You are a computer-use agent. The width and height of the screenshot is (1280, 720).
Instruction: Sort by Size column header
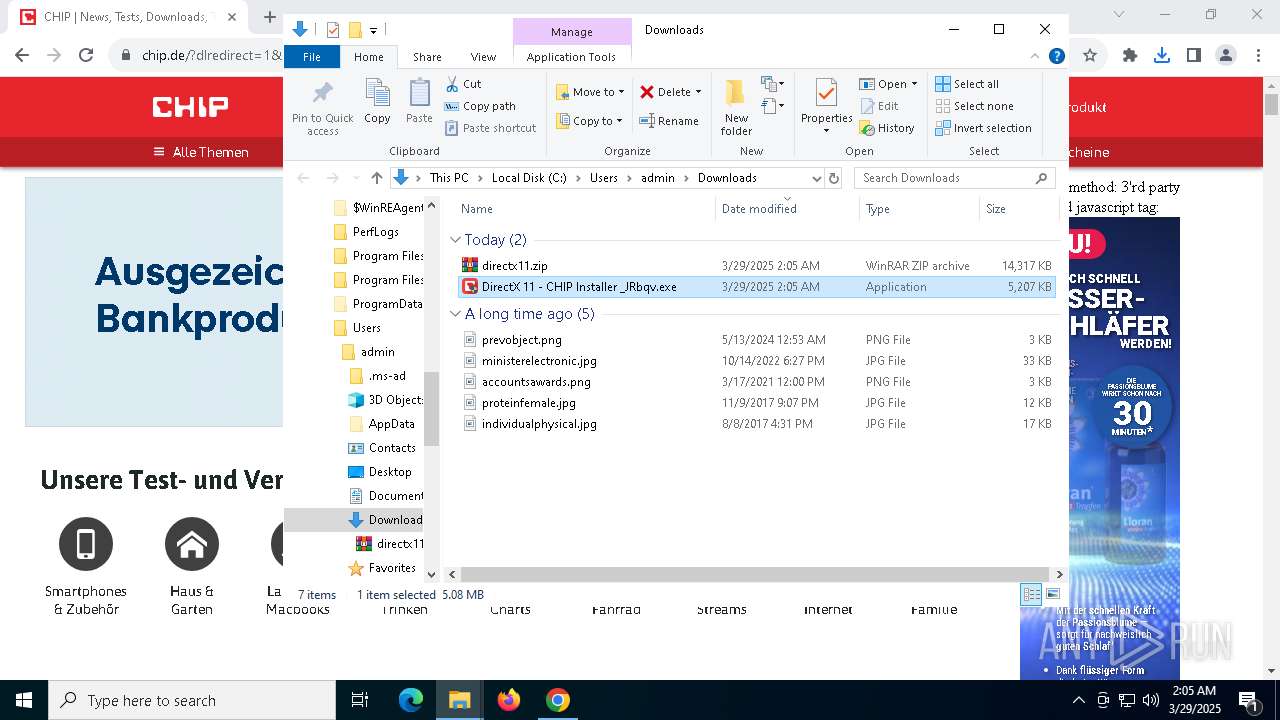(x=1019, y=208)
